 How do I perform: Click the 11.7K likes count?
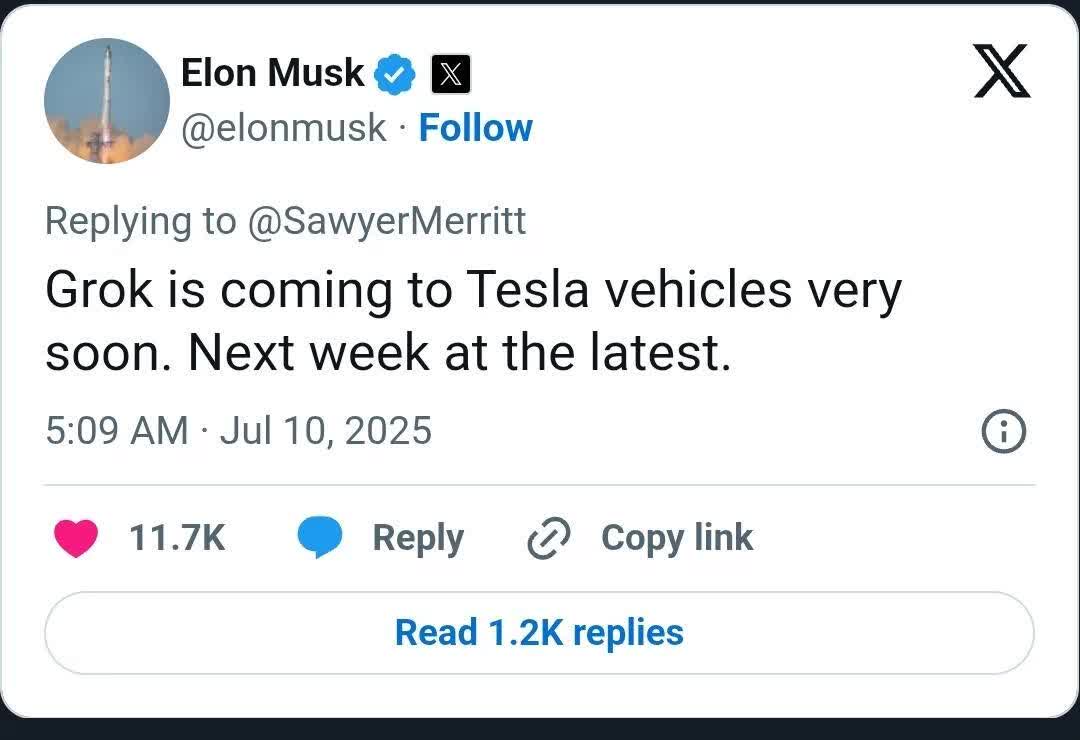pyautogui.click(x=177, y=537)
